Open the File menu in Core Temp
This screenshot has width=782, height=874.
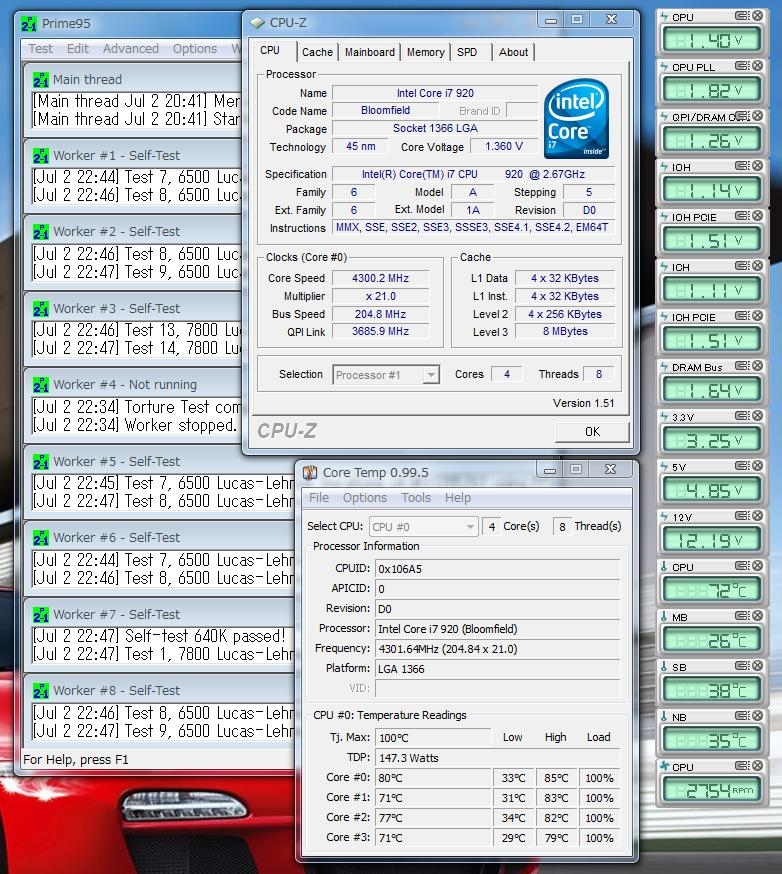319,497
